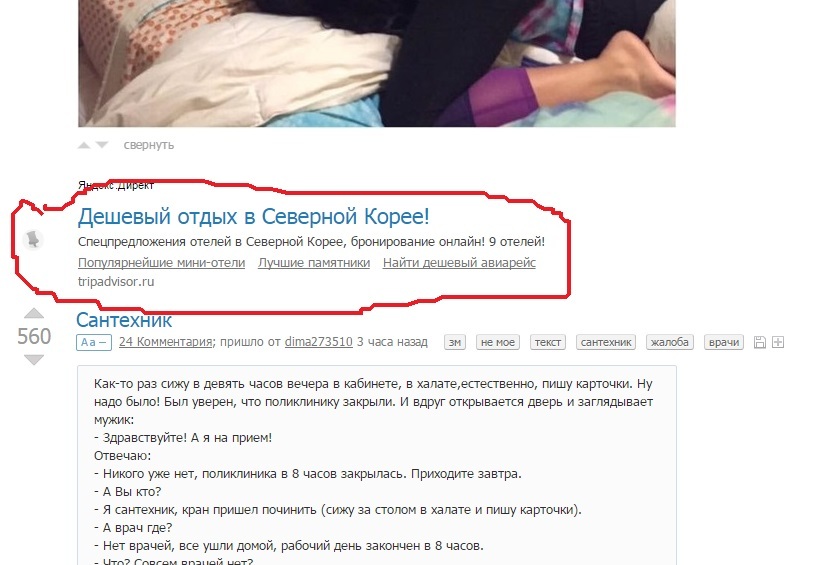Screen dimensions: 833x565
Task: Select the жалоба tag
Action: (669, 343)
